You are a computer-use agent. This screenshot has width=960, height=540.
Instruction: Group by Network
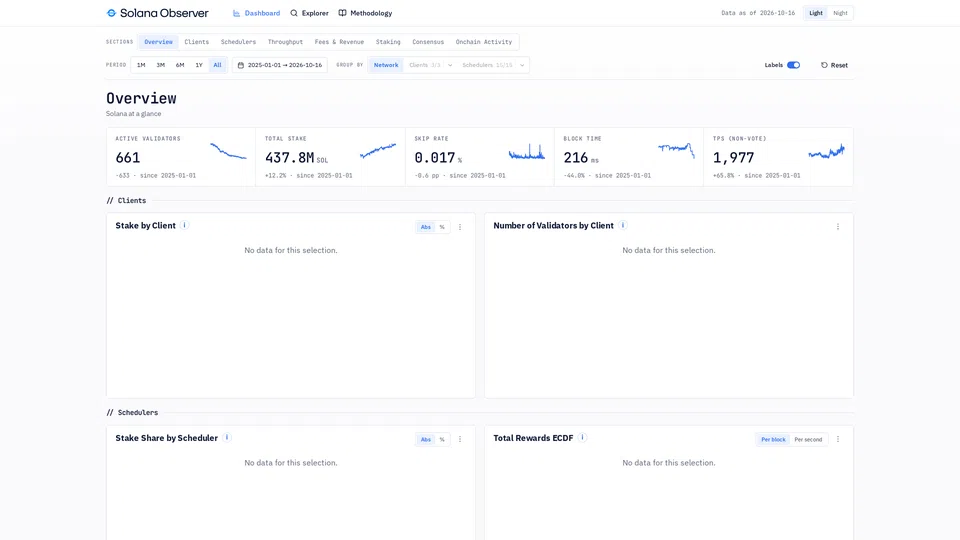[386, 65]
